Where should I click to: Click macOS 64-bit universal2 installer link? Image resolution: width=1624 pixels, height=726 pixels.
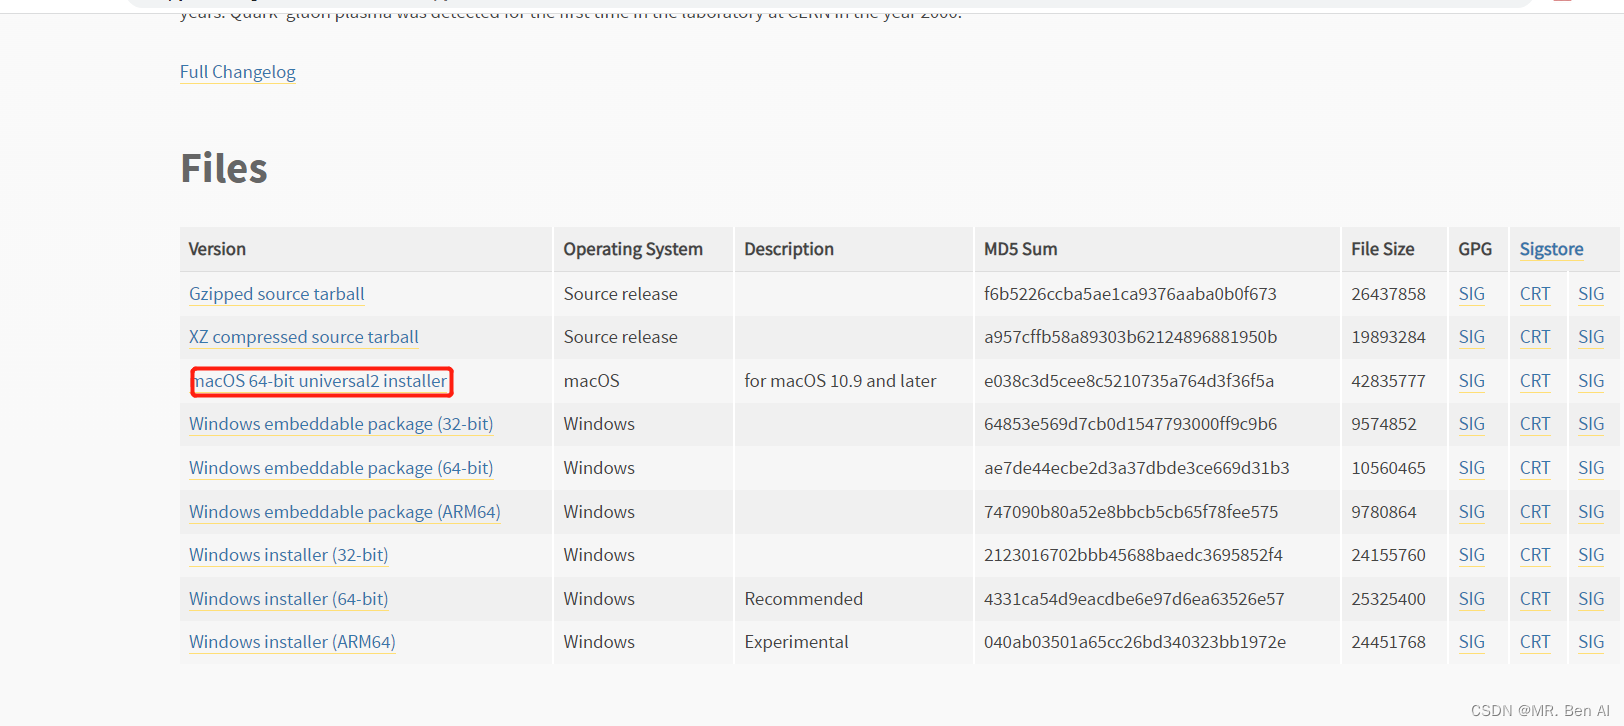point(321,381)
